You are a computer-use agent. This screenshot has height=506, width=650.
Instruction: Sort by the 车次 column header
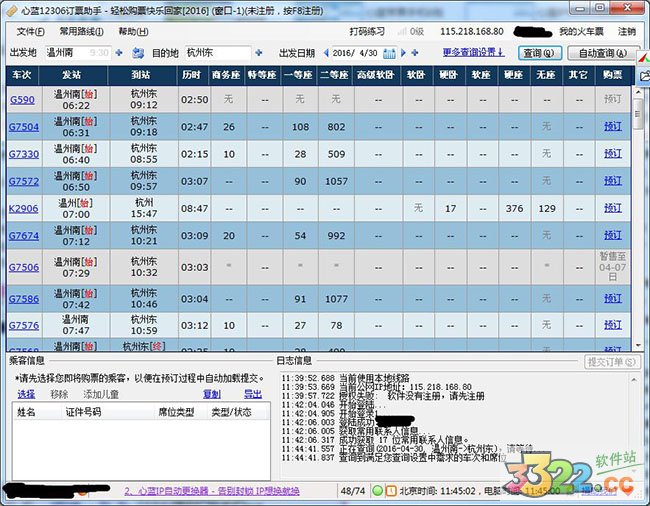click(x=22, y=75)
